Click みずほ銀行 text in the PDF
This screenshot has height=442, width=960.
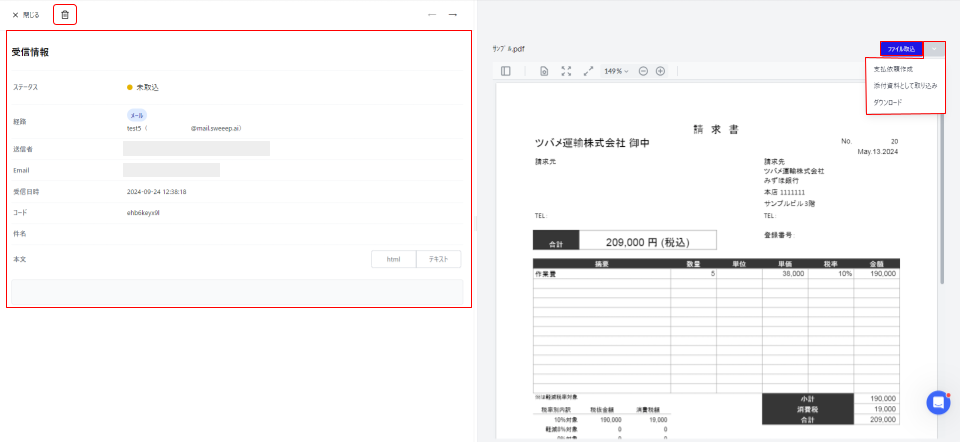pyautogui.click(x=781, y=181)
